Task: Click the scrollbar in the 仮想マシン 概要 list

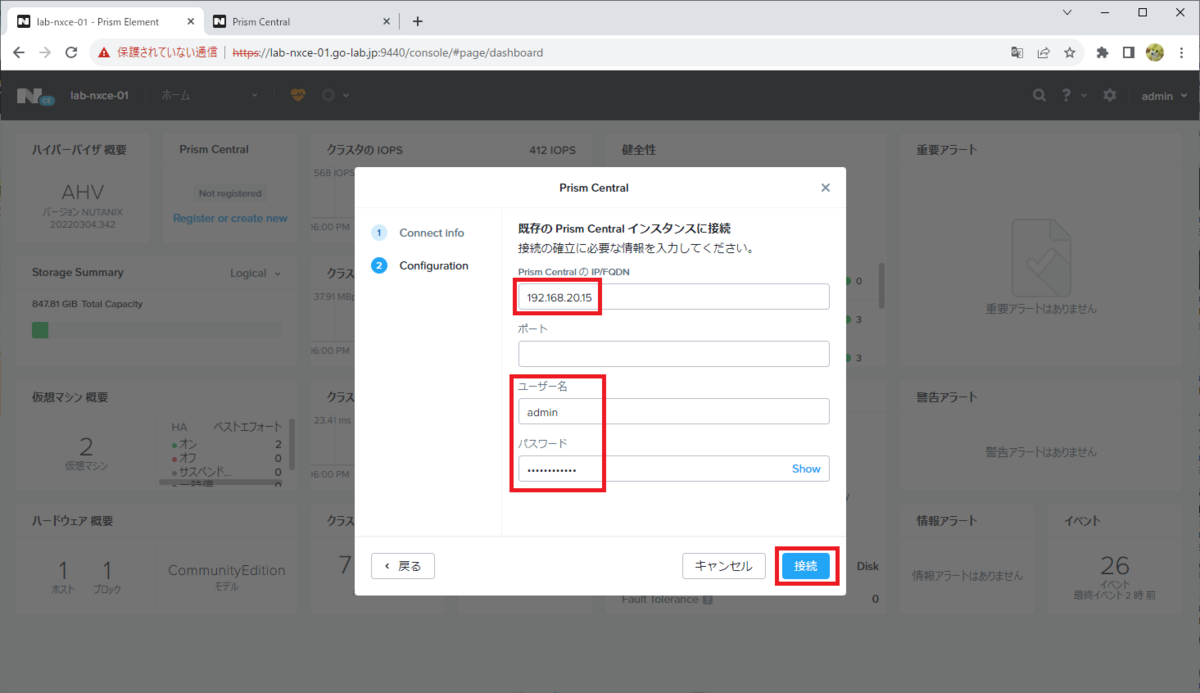Action: pyautogui.click(x=291, y=443)
